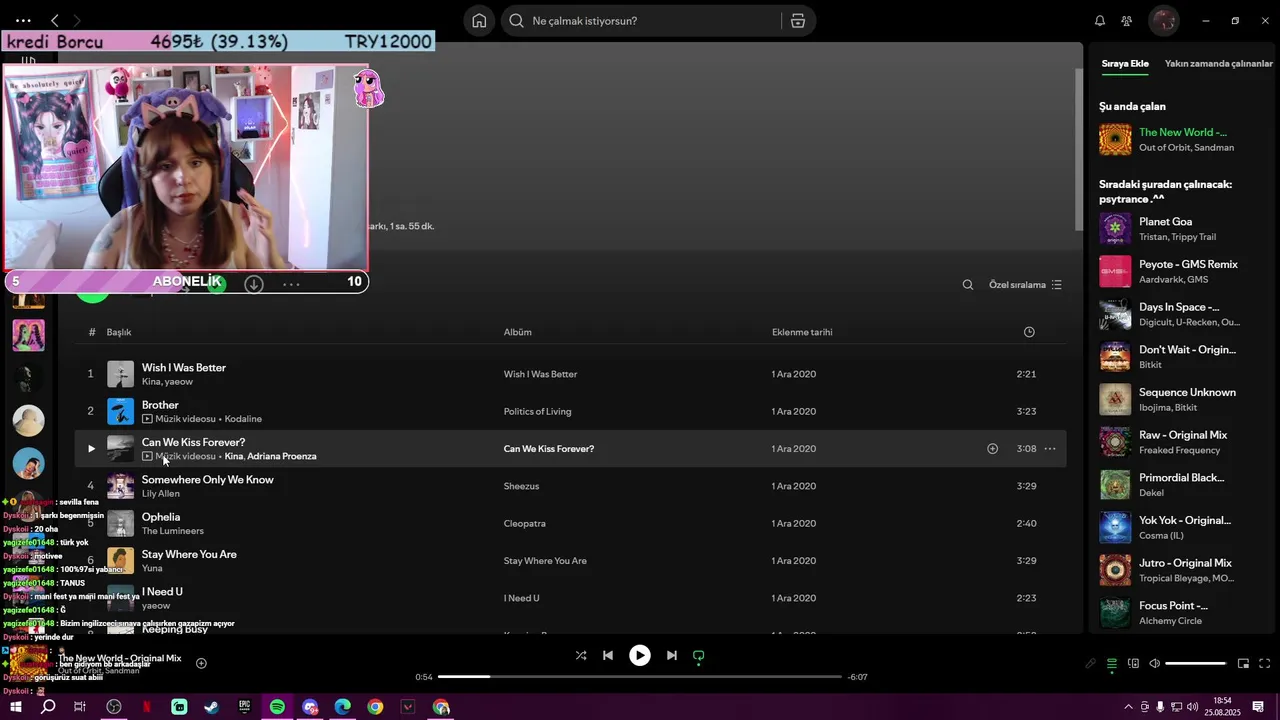1280x720 pixels.
Task: Open 'Özel sıralama' sort dropdown
Action: coord(1025,285)
